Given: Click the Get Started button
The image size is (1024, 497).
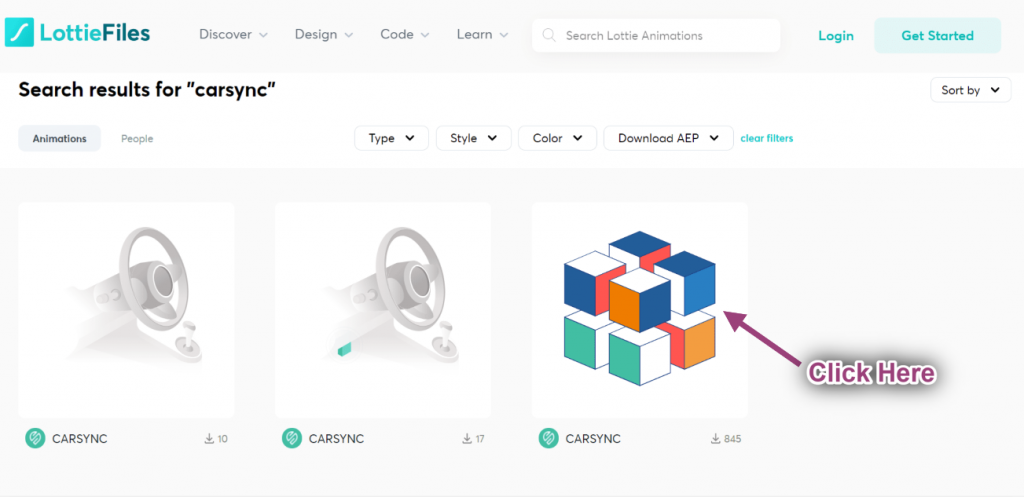Looking at the screenshot, I should coord(937,36).
